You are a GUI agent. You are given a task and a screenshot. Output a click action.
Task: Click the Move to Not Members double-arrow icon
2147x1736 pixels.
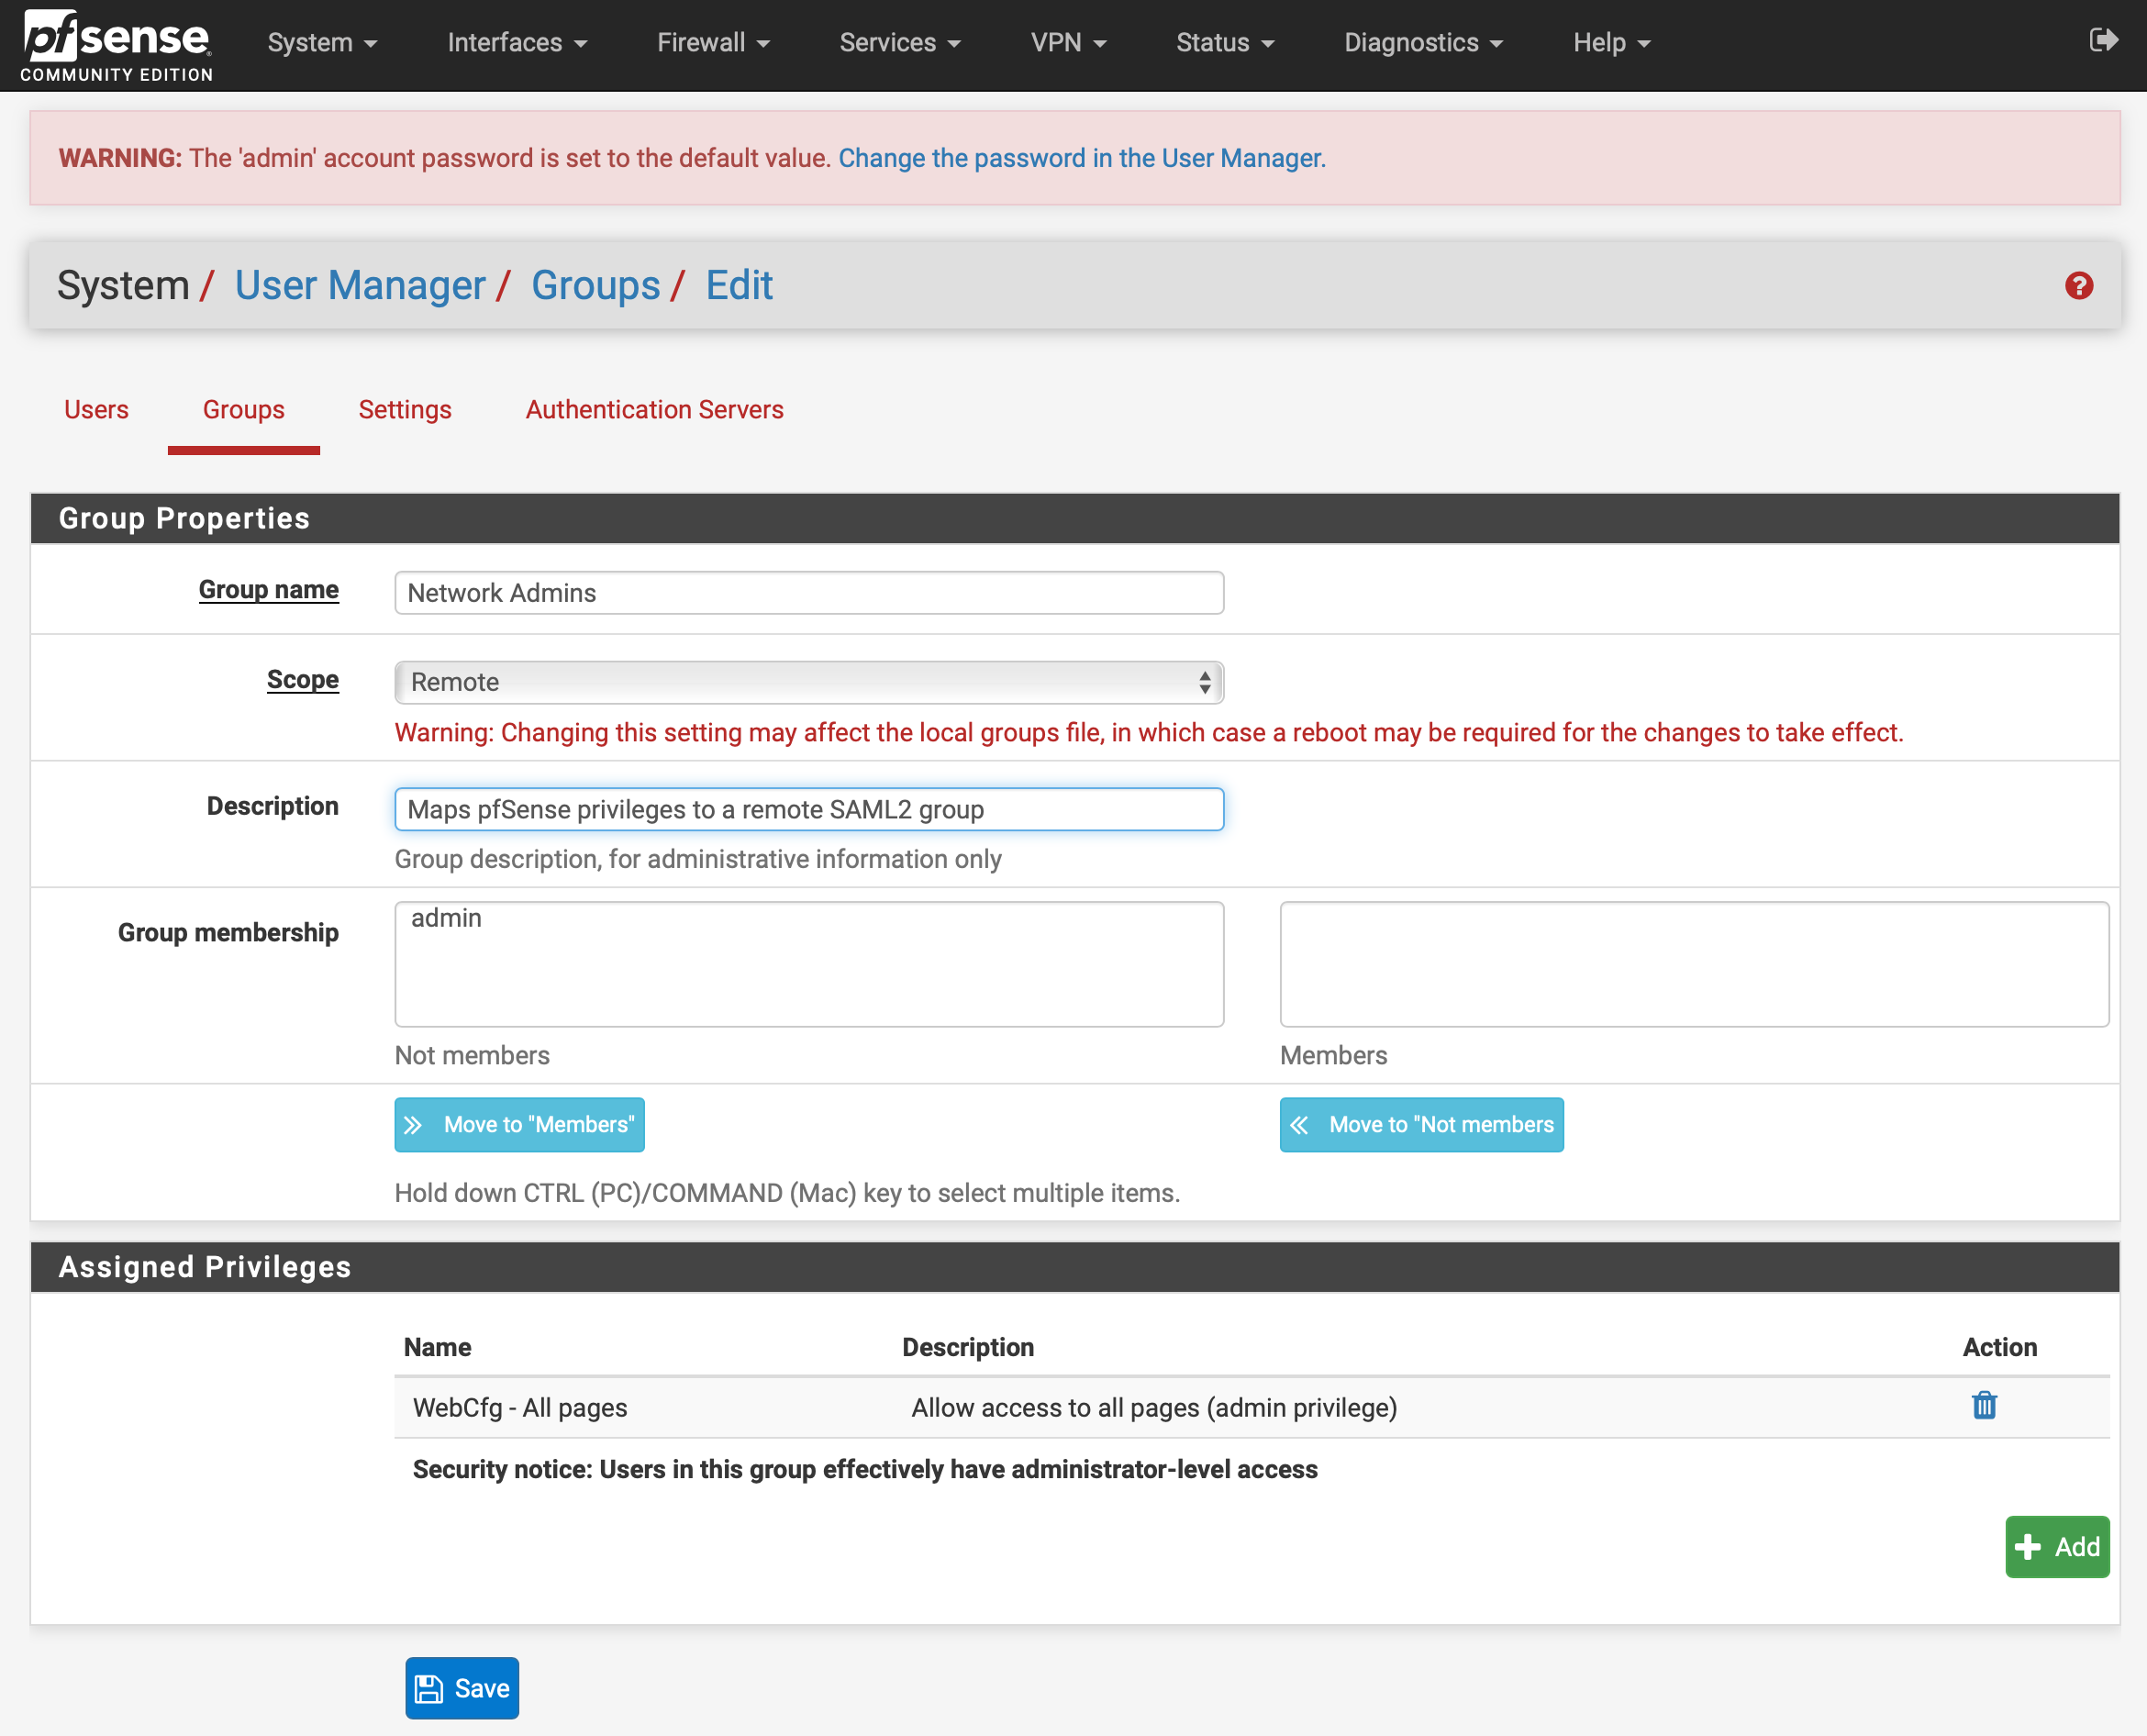click(1302, 1125)
